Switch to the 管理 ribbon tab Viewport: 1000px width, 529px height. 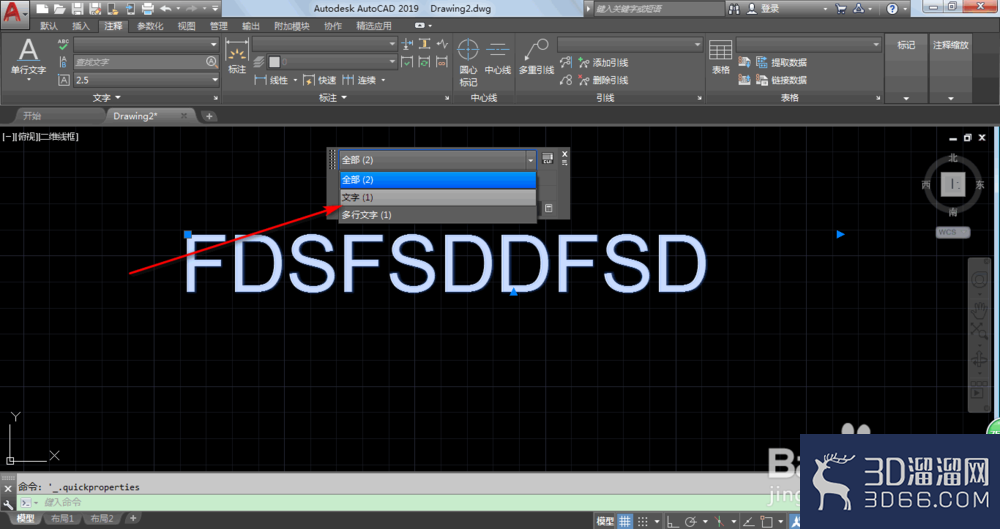pyautogui.click(x=219, y=26)
